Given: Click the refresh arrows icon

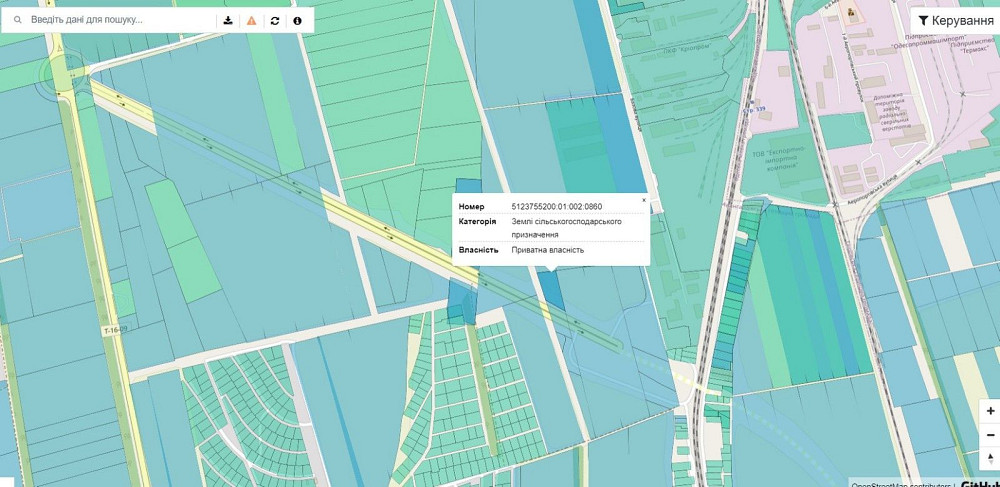Looking at the screenshot, I should tap(275, 20).
